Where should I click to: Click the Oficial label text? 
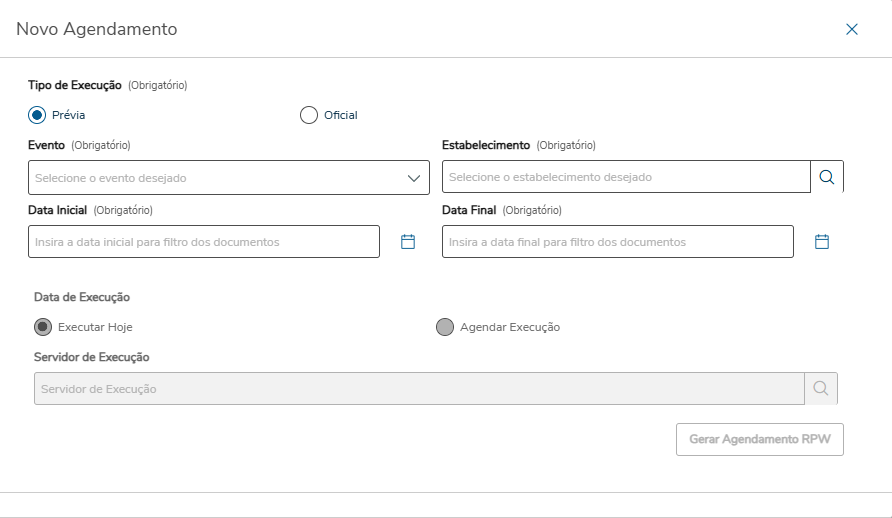(x=341, y=115)
